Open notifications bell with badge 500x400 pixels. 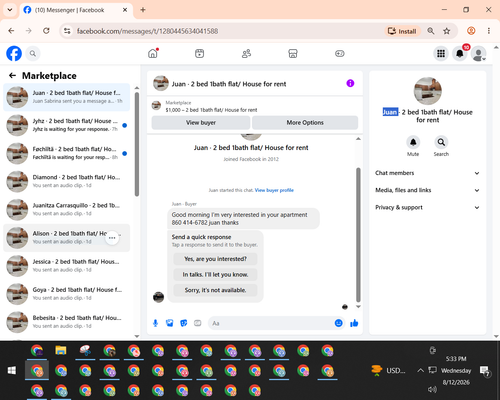[460, 53]
